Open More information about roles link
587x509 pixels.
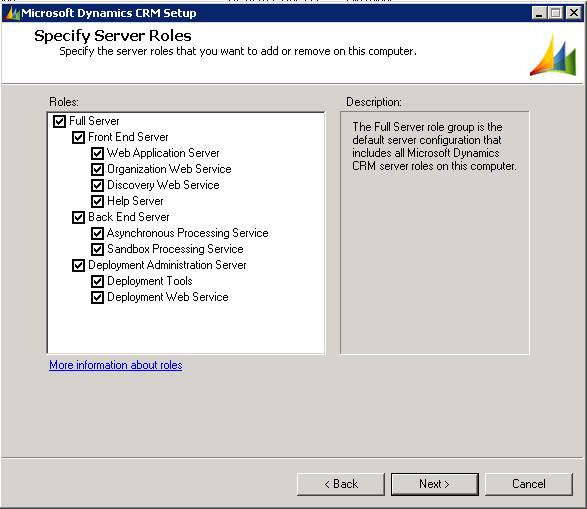tap(116, 365)
